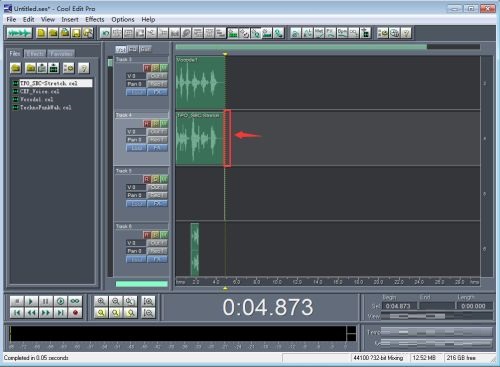Open the Effects menu

click(x=95, y=19)
